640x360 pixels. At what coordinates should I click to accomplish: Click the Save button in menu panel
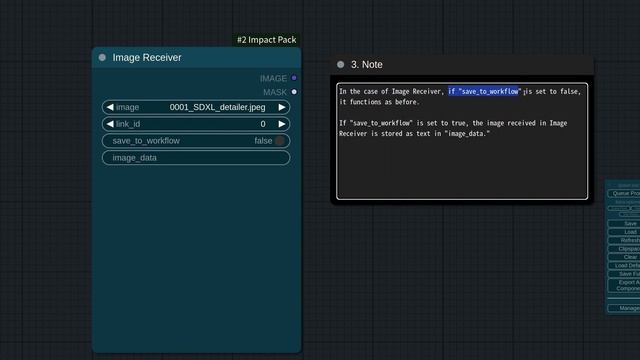624,223
